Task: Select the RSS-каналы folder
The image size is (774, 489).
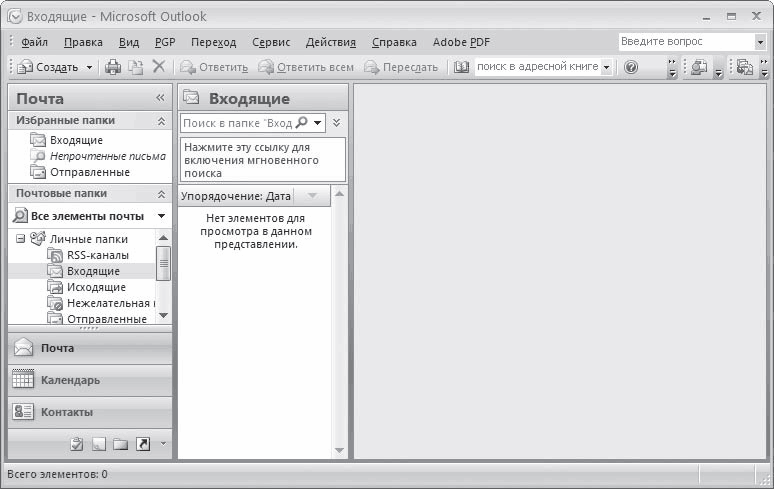Action: (x=97, y=255)
